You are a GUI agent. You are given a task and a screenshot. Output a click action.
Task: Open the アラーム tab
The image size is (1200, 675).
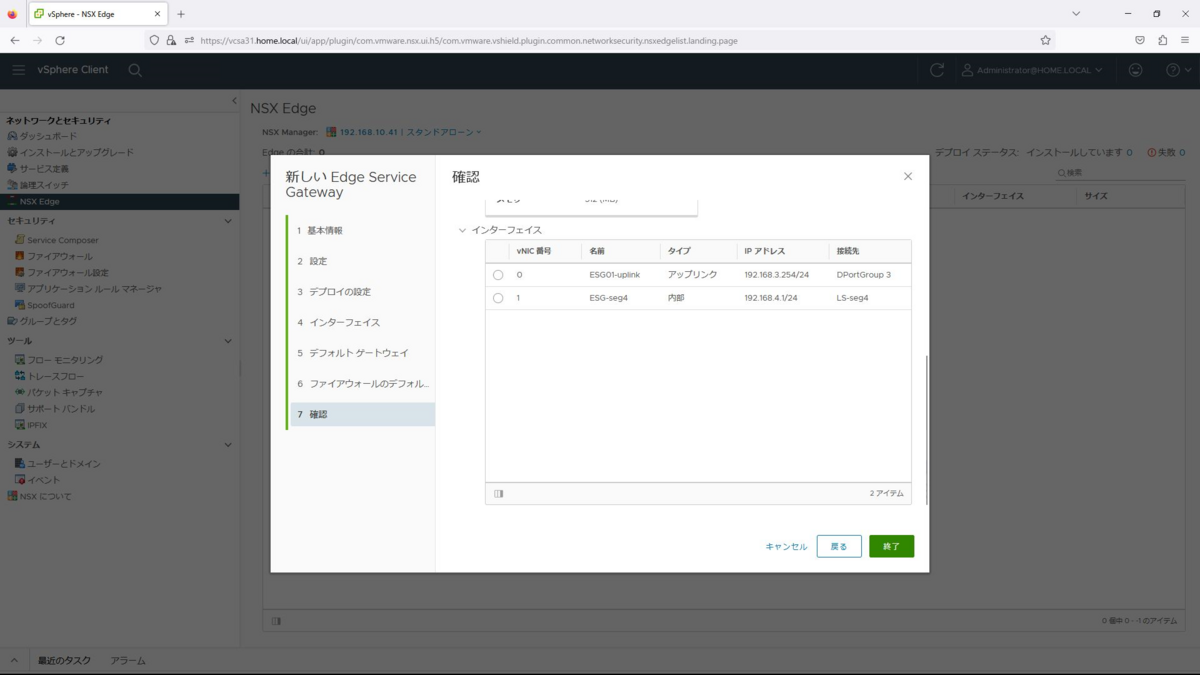pos(128,661)
